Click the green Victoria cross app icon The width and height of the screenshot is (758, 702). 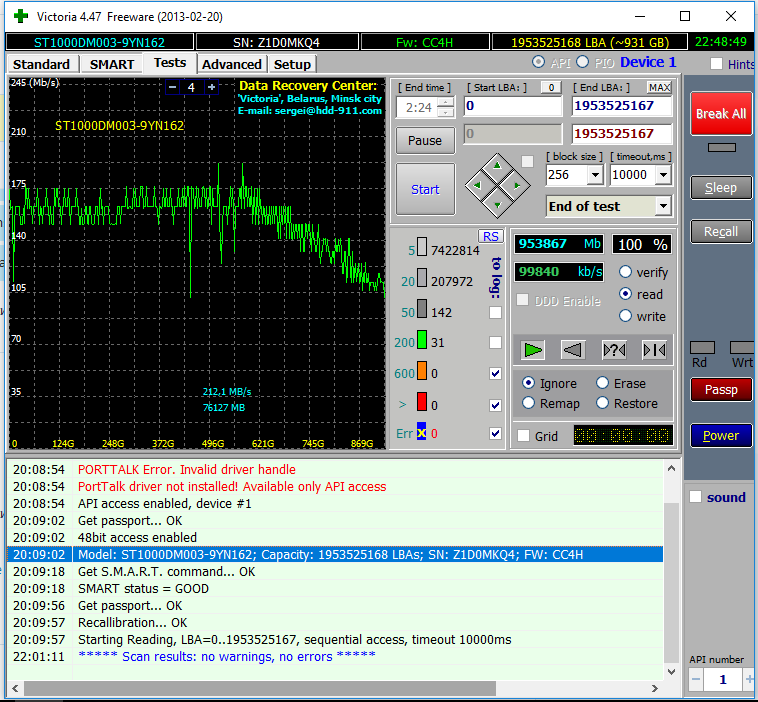tap(21, 16)
